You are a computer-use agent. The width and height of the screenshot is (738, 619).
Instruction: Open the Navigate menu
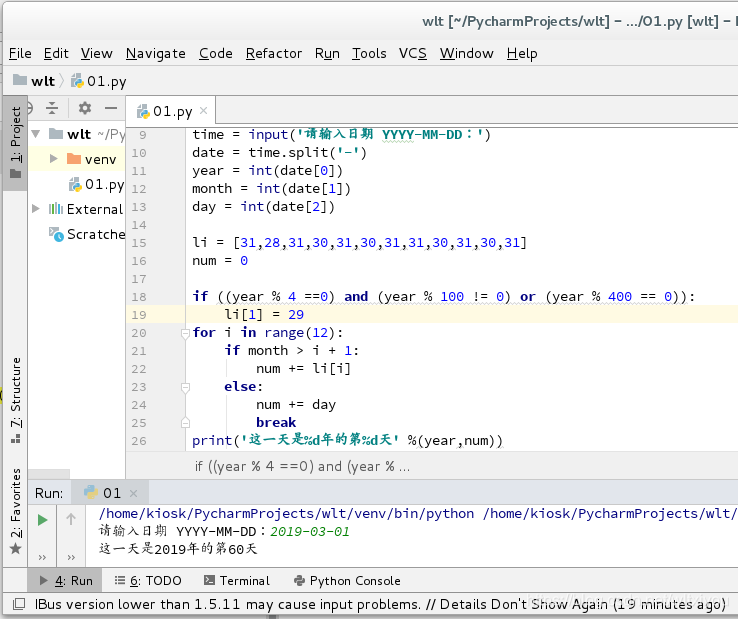pyautogui.click(x=156, y=53)
